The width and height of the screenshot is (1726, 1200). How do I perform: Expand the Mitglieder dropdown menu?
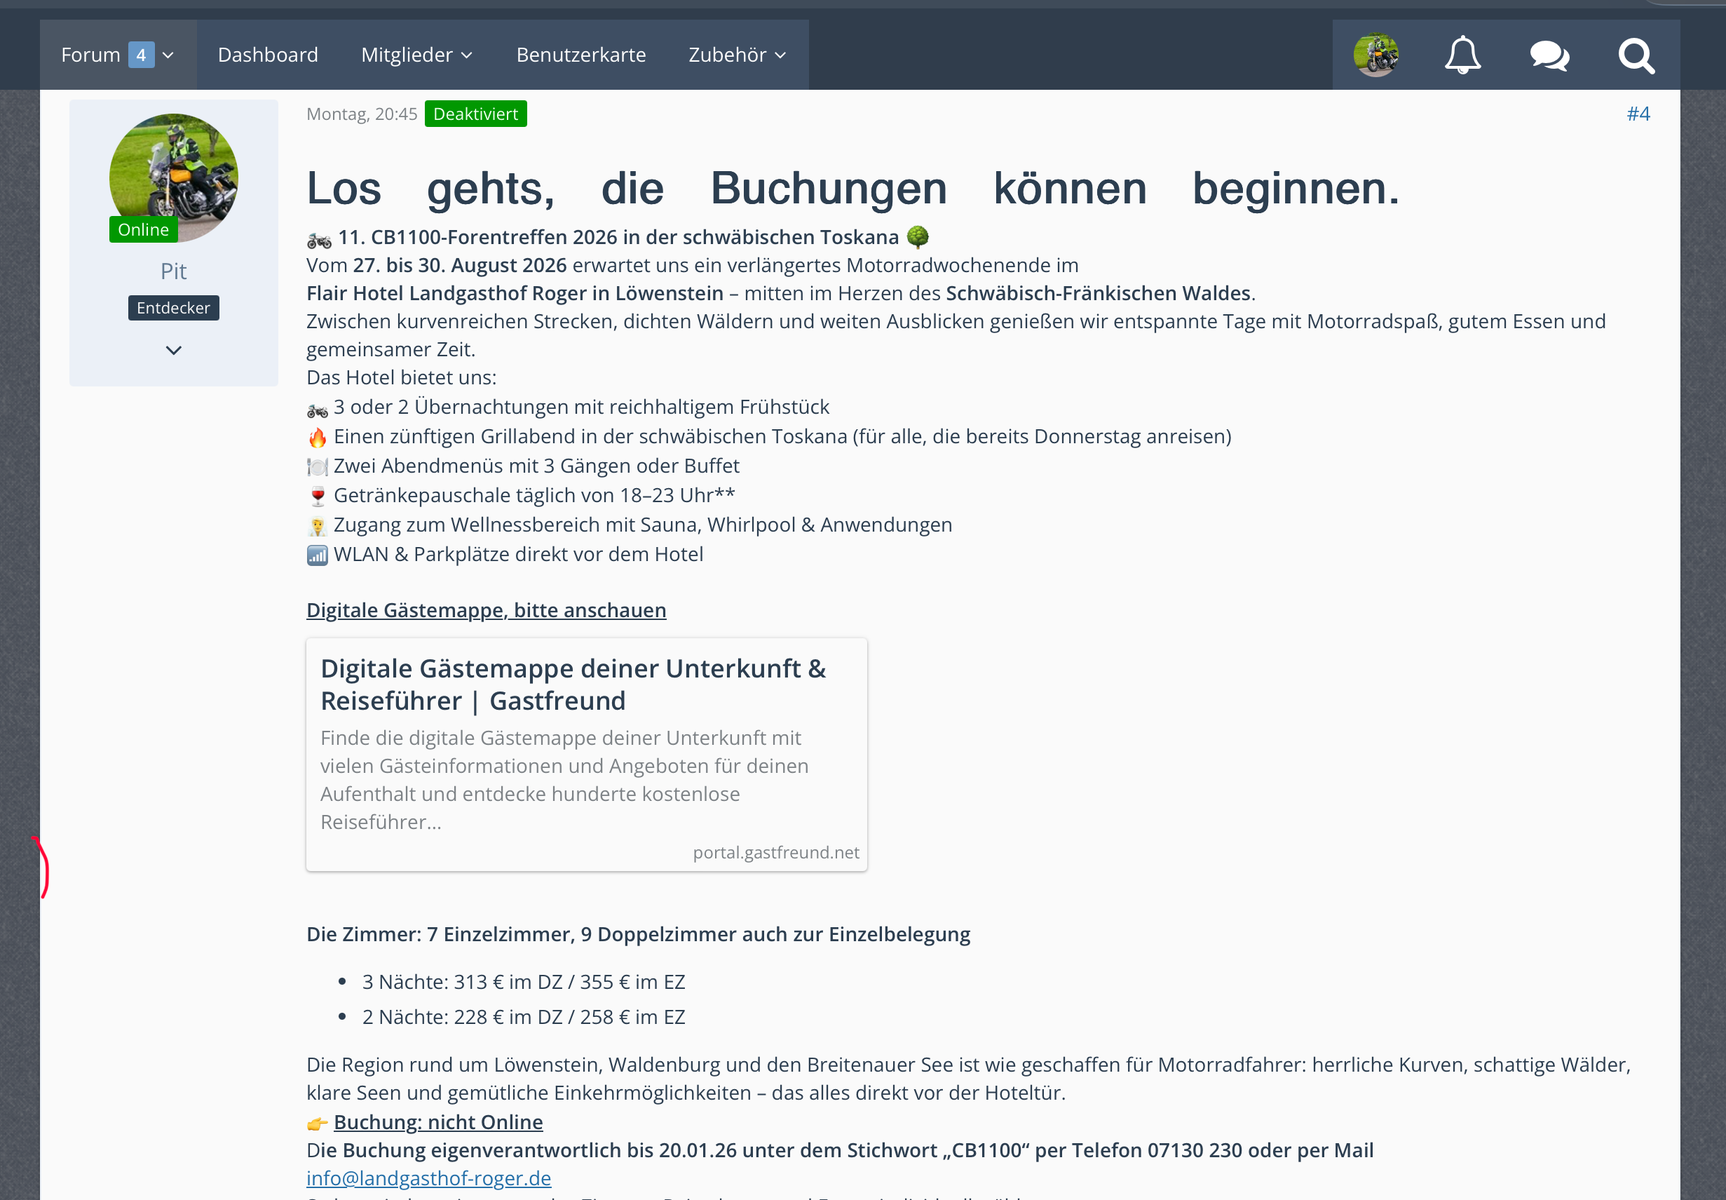tap(417, 55)
